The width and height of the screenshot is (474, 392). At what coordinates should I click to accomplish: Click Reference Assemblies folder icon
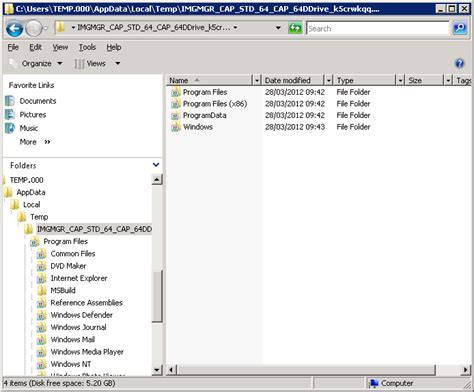pyautogui.click(x=41, y=303)
